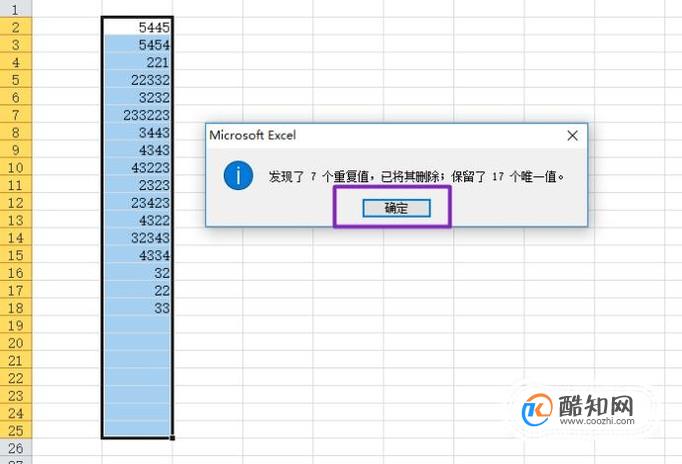
Task: Click the fill handle of the selected range
Action: pyautogui.click(x=172, y=438)
